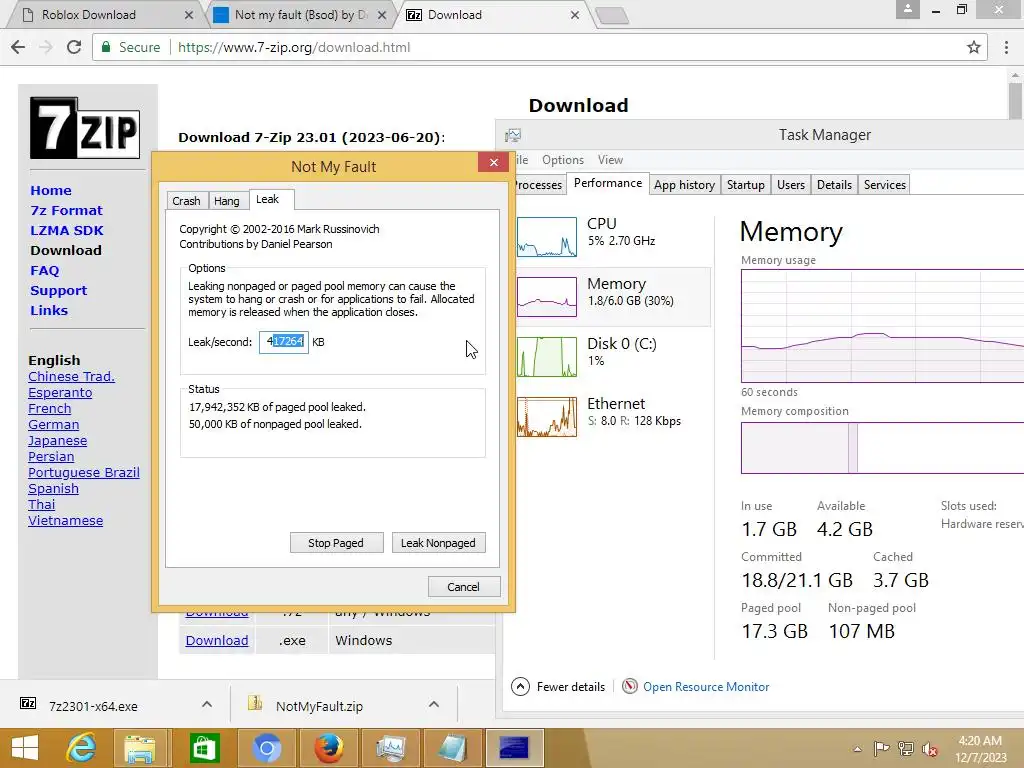Select the Disk 0 (C:) graph thumbnail
1024x768 pixels.
click(x=547, y=357)
